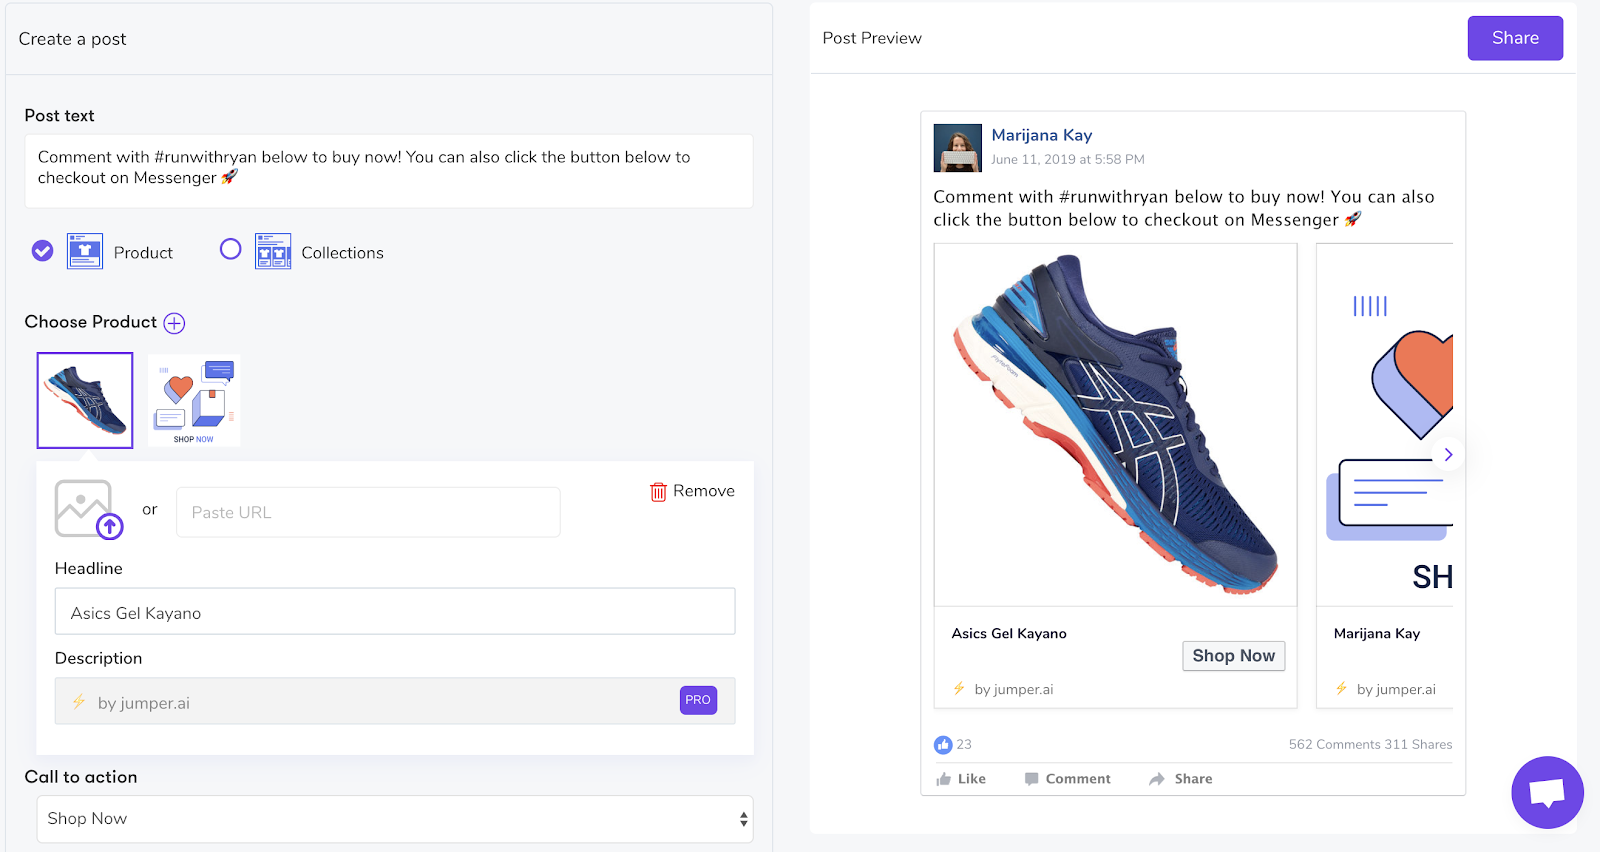This screenshot has width=1600, height=852.
Task: Click the Share arrow under the preview post
Action: pos(1157,779)
